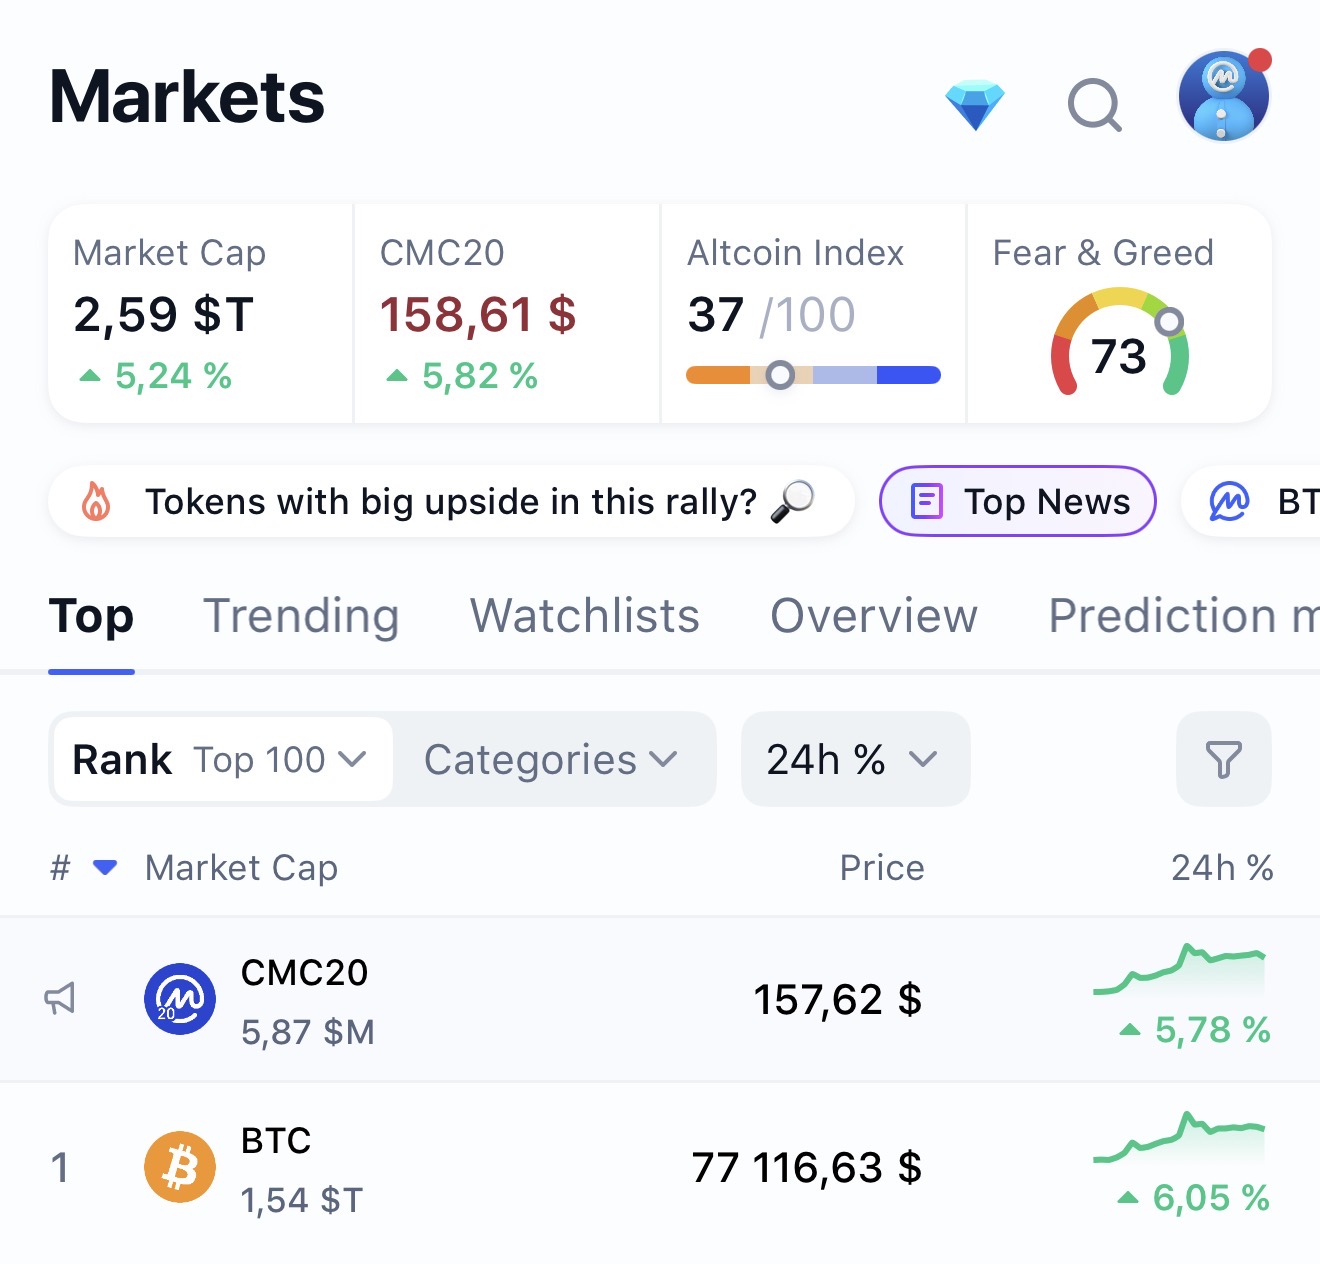The image size is (1320, 1264).
Task: Open the 24h % timeframe dropdown
Action: point(855,759)
